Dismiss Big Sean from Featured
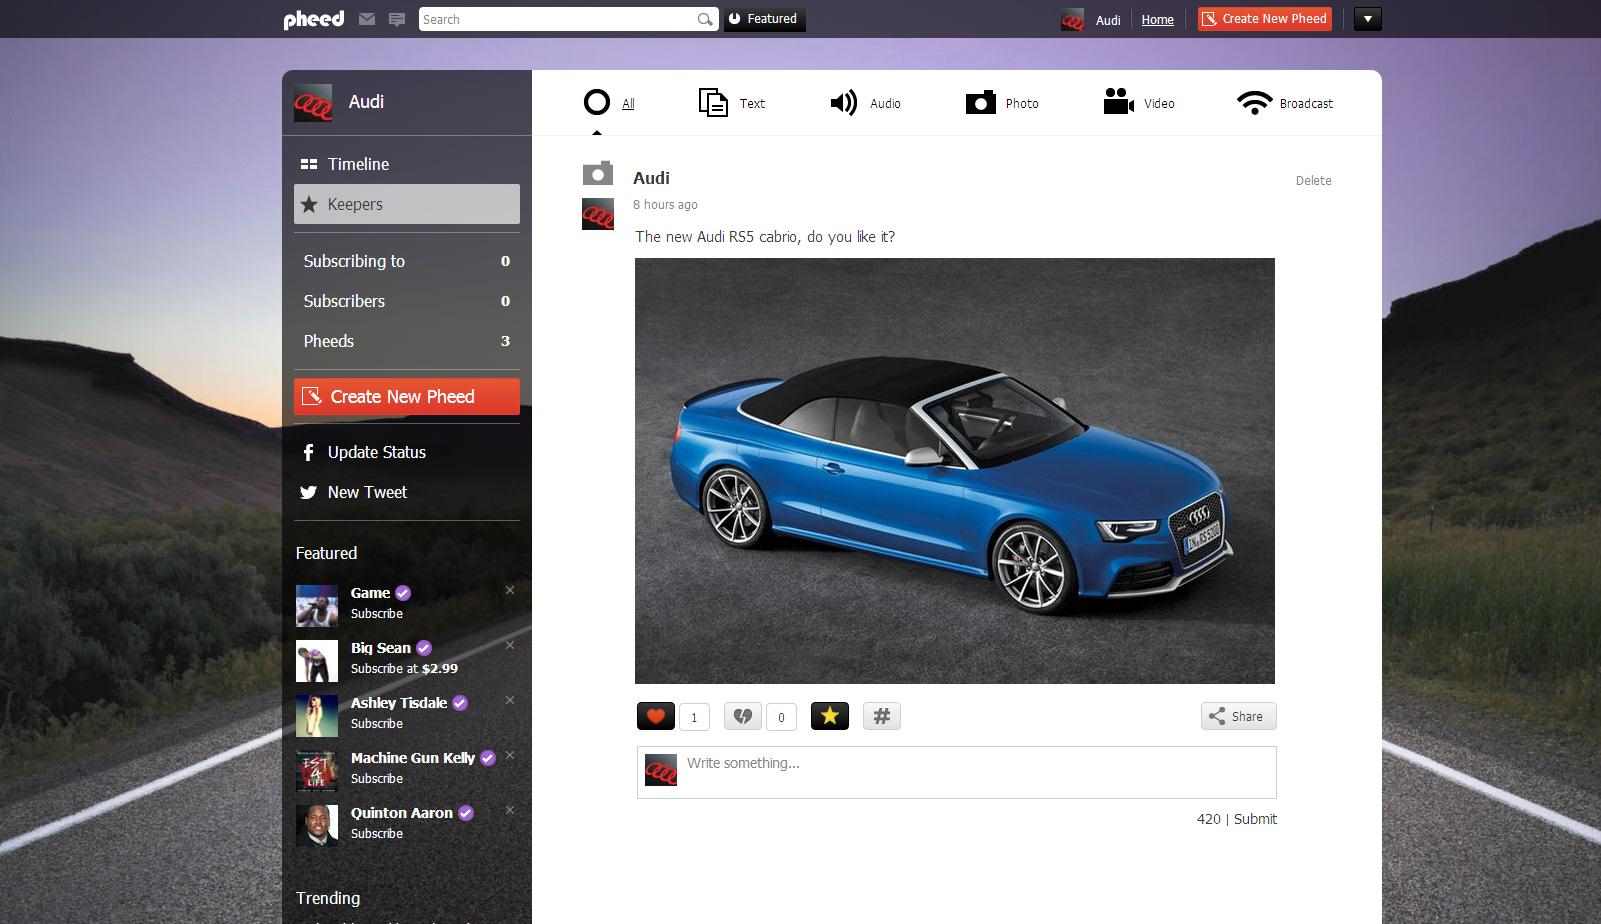This screenshot has width=1601, height=924. point(510,645)
